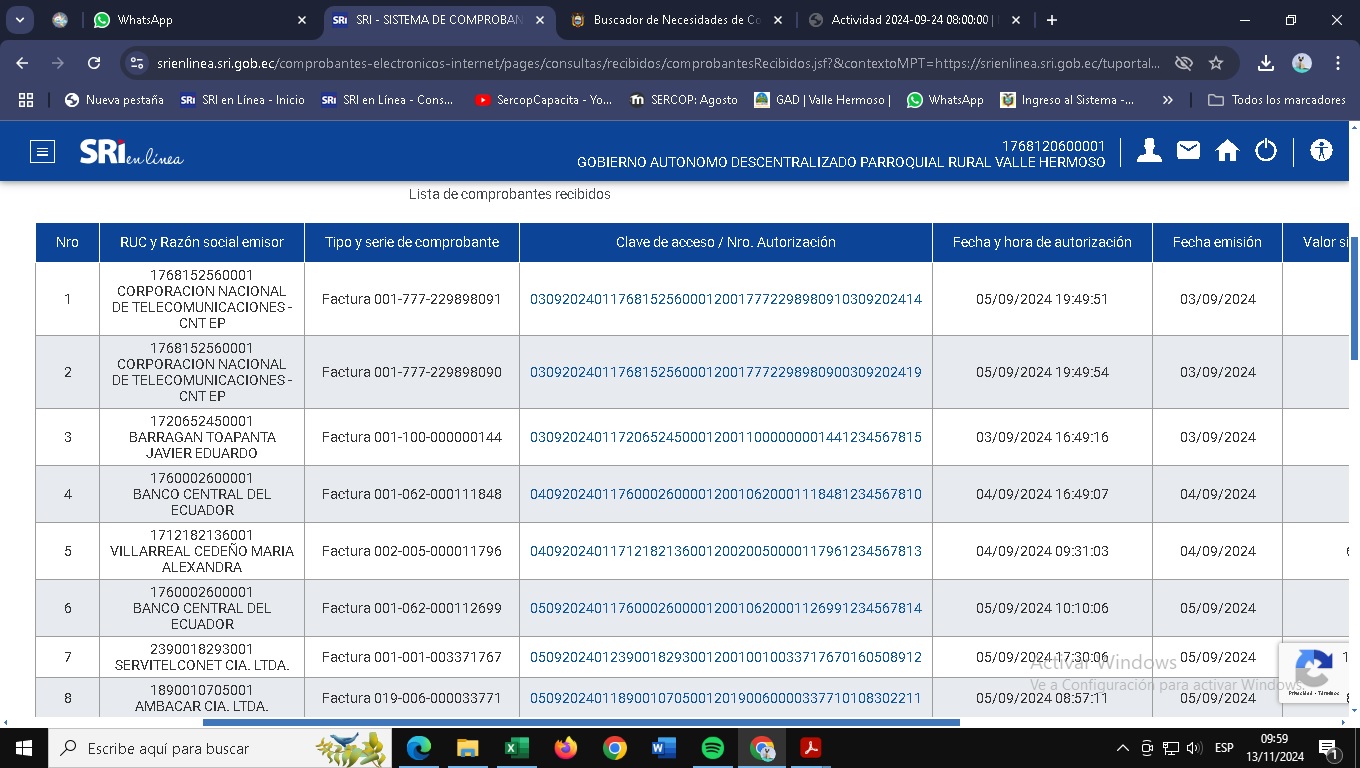
Task: Show hidden system tray icons
Action: [x=1122, y=748]
